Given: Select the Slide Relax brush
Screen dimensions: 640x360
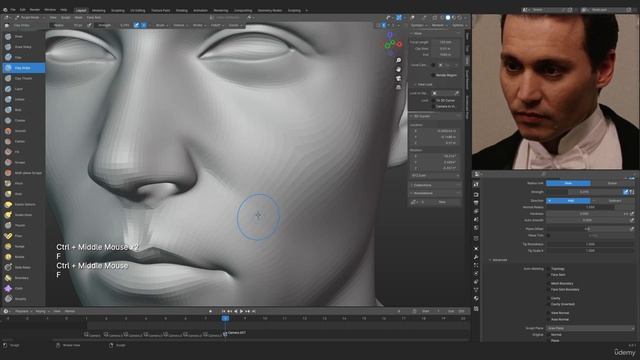Looking at the screenshot, I should [23, 267].
